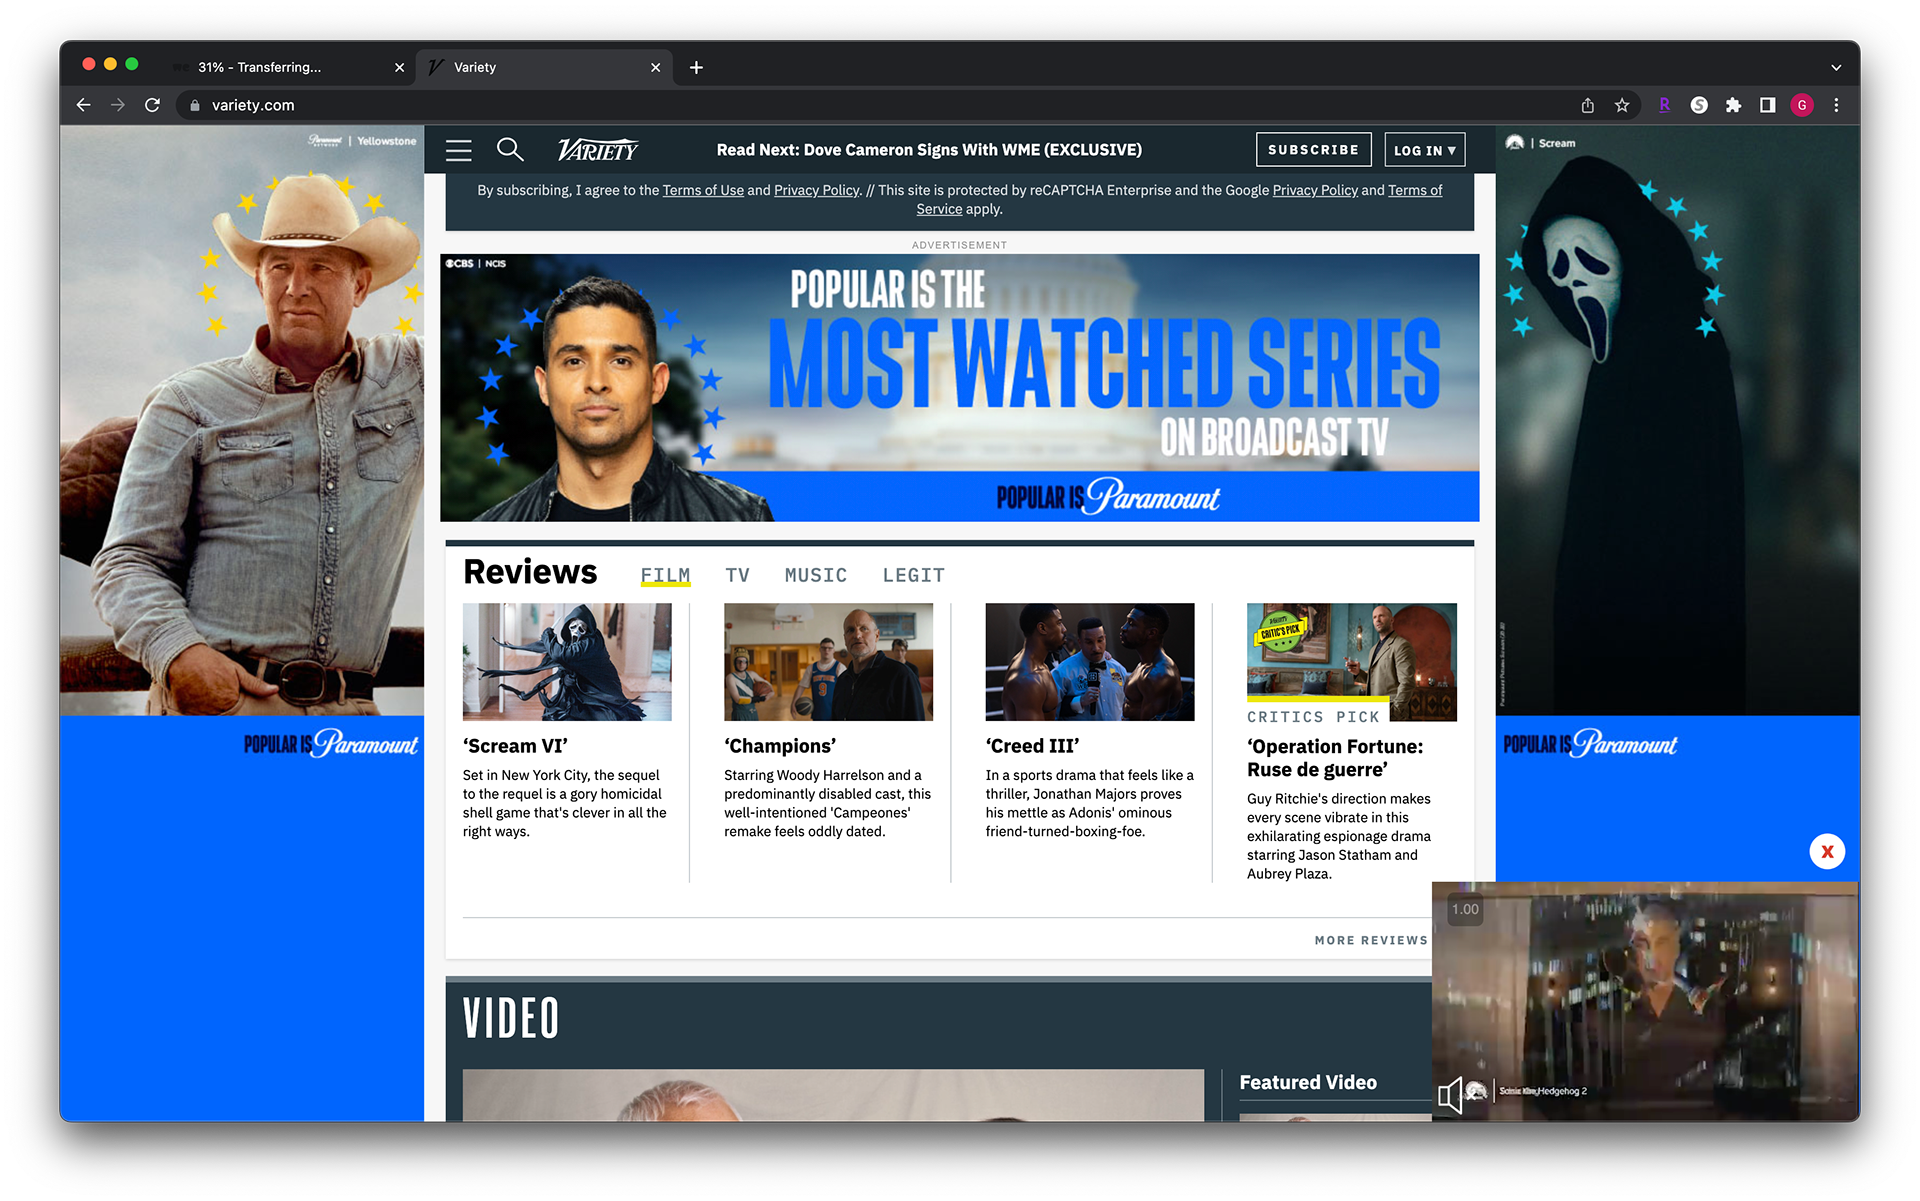The width and height of the screenshot is (1920, 1201).
Task: Open the 'Creed III' review title
Action: pos(1032,746)
